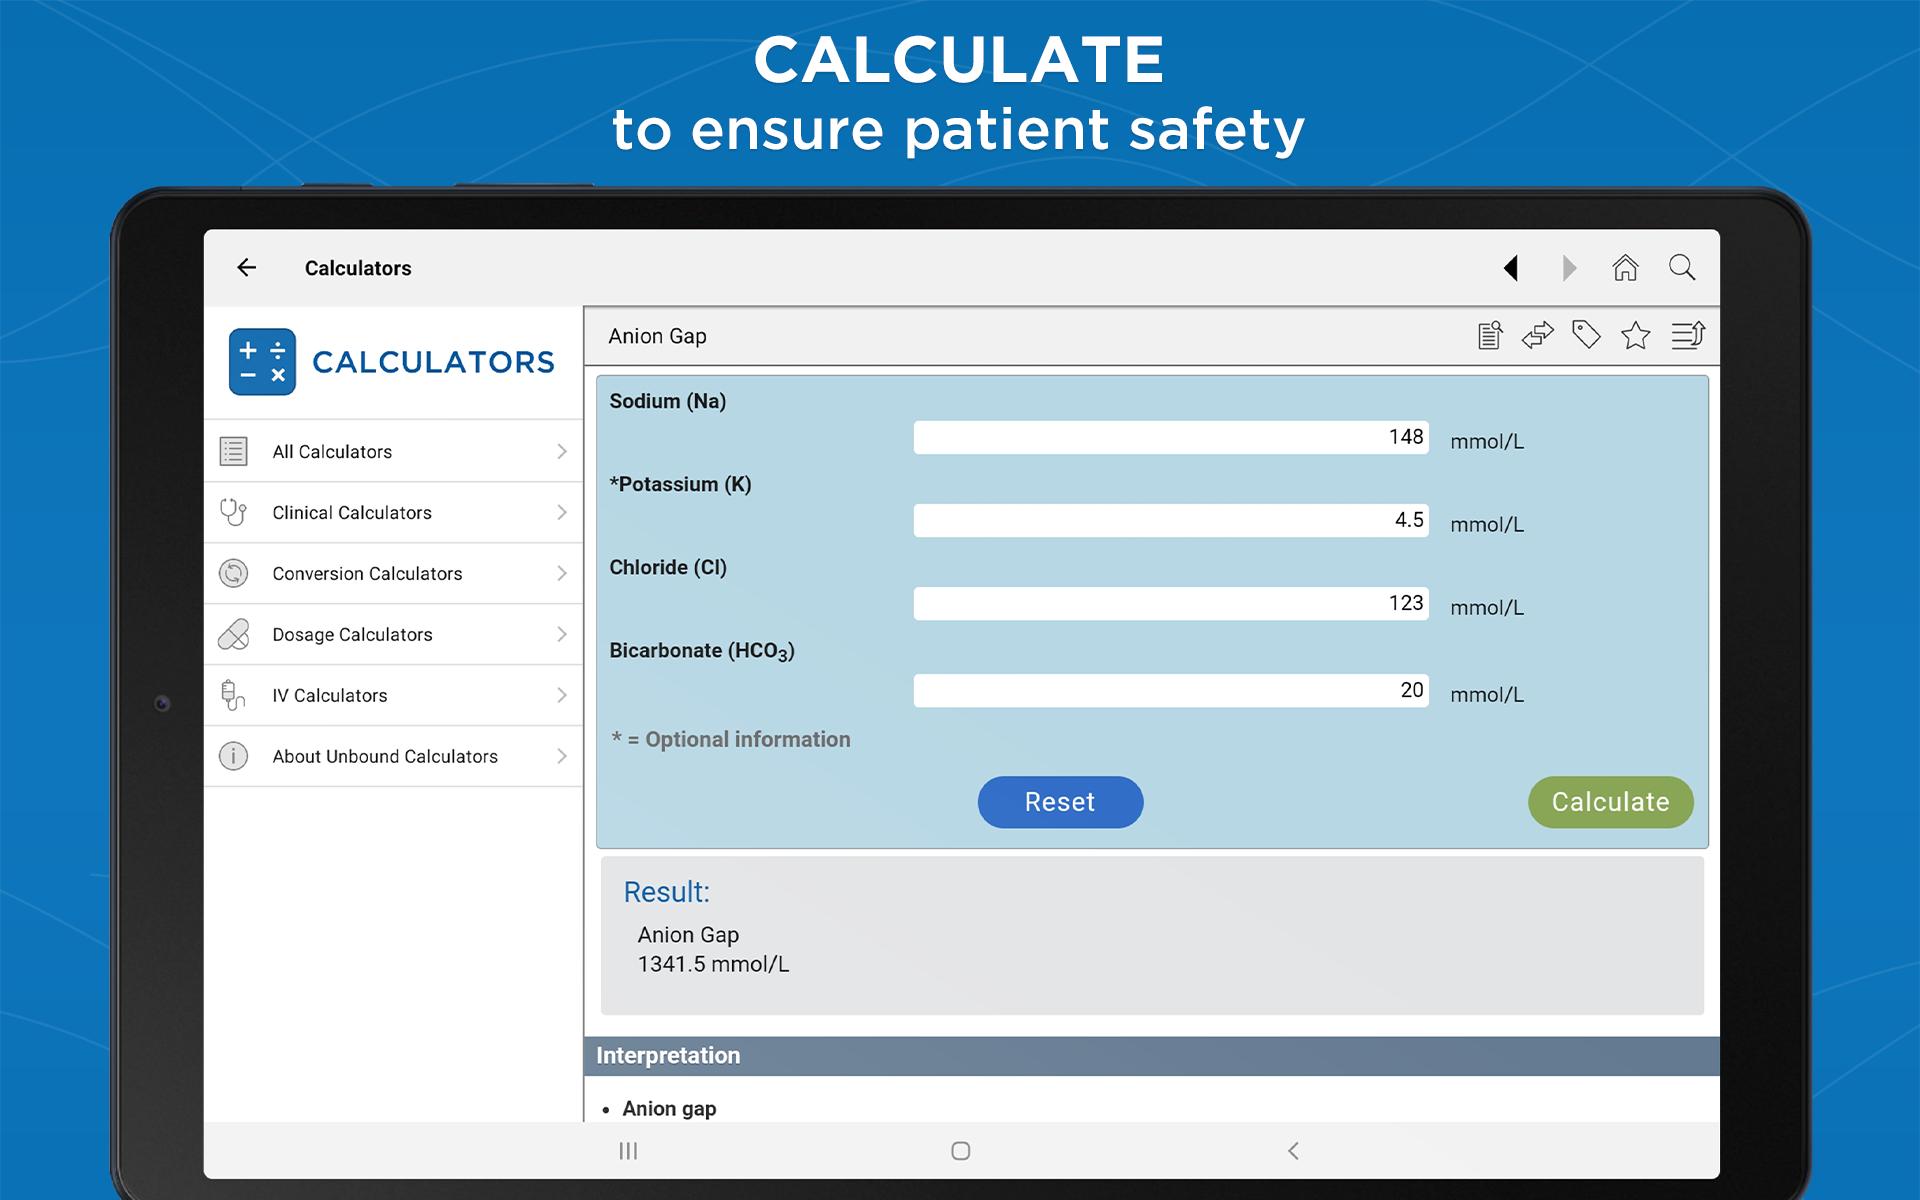
Task: Click the Clinical Calculators stethoscope icon
Action: click(233, 512)
